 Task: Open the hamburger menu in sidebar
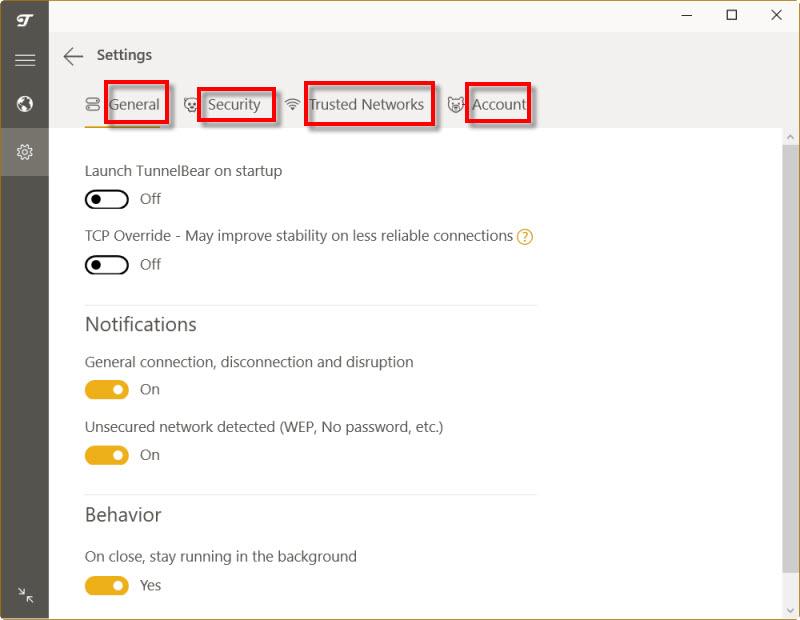click(25, 60)
